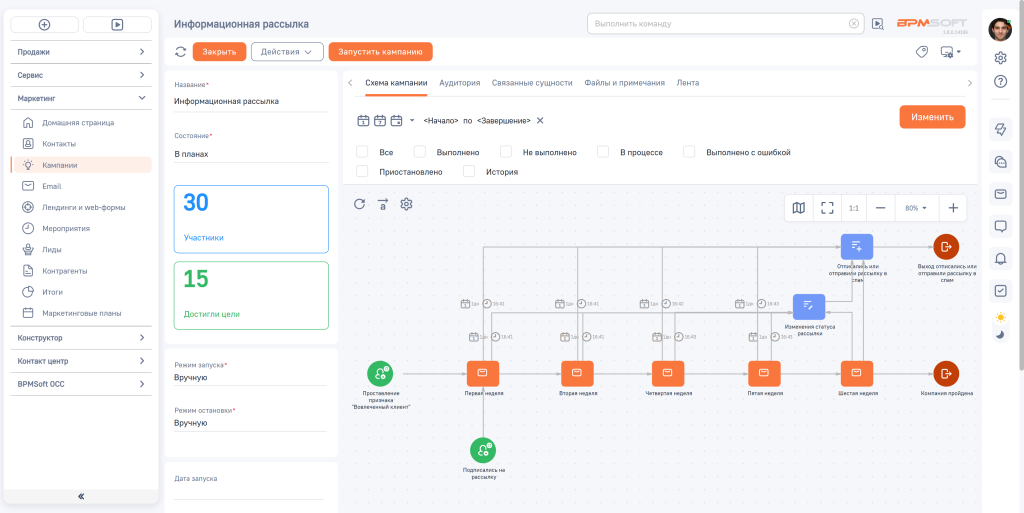Screen dimensions: 1024x513
Task: Open the mail icon in right panel
Action: coord(1000,194)
